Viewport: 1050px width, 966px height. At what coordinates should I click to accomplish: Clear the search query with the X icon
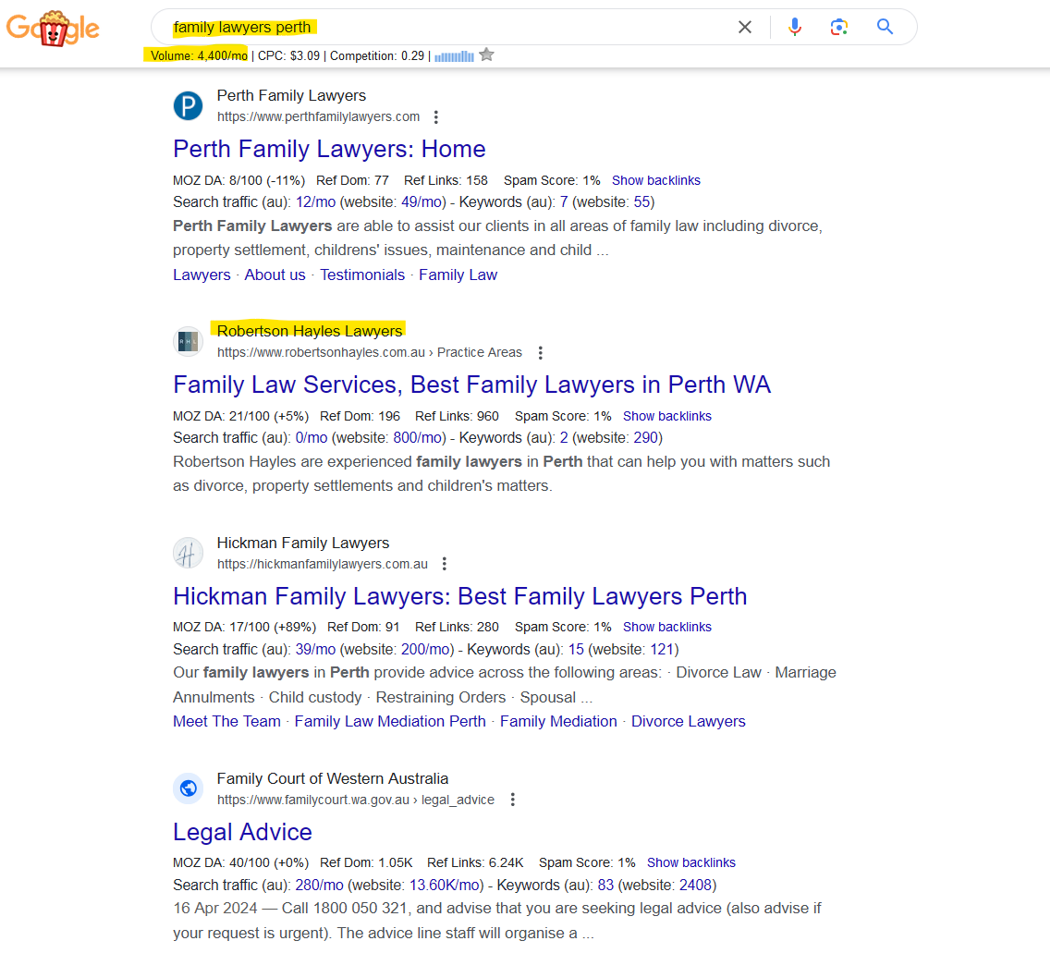(x=745, y=27)
